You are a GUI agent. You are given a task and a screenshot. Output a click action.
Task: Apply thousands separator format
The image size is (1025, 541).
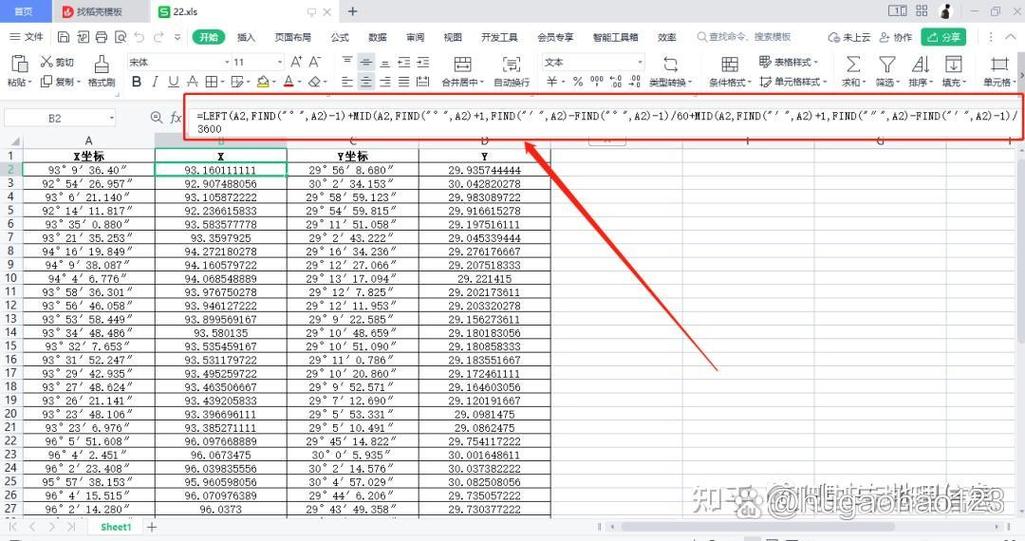point(596,82)
